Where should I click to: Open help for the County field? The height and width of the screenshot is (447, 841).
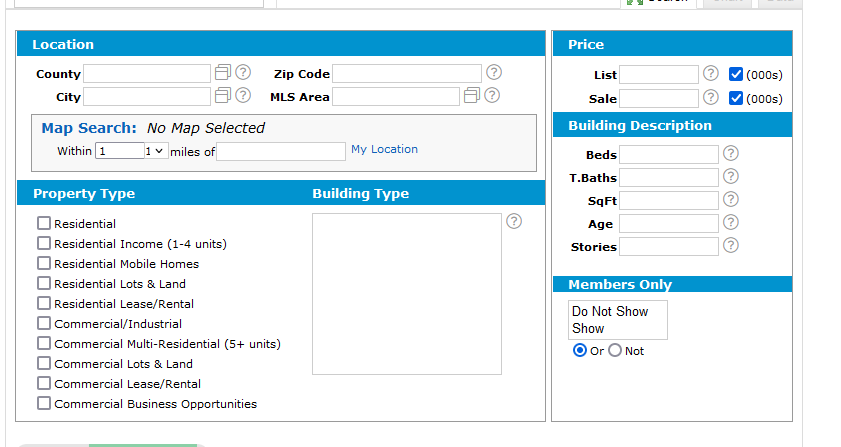(243, 72)
